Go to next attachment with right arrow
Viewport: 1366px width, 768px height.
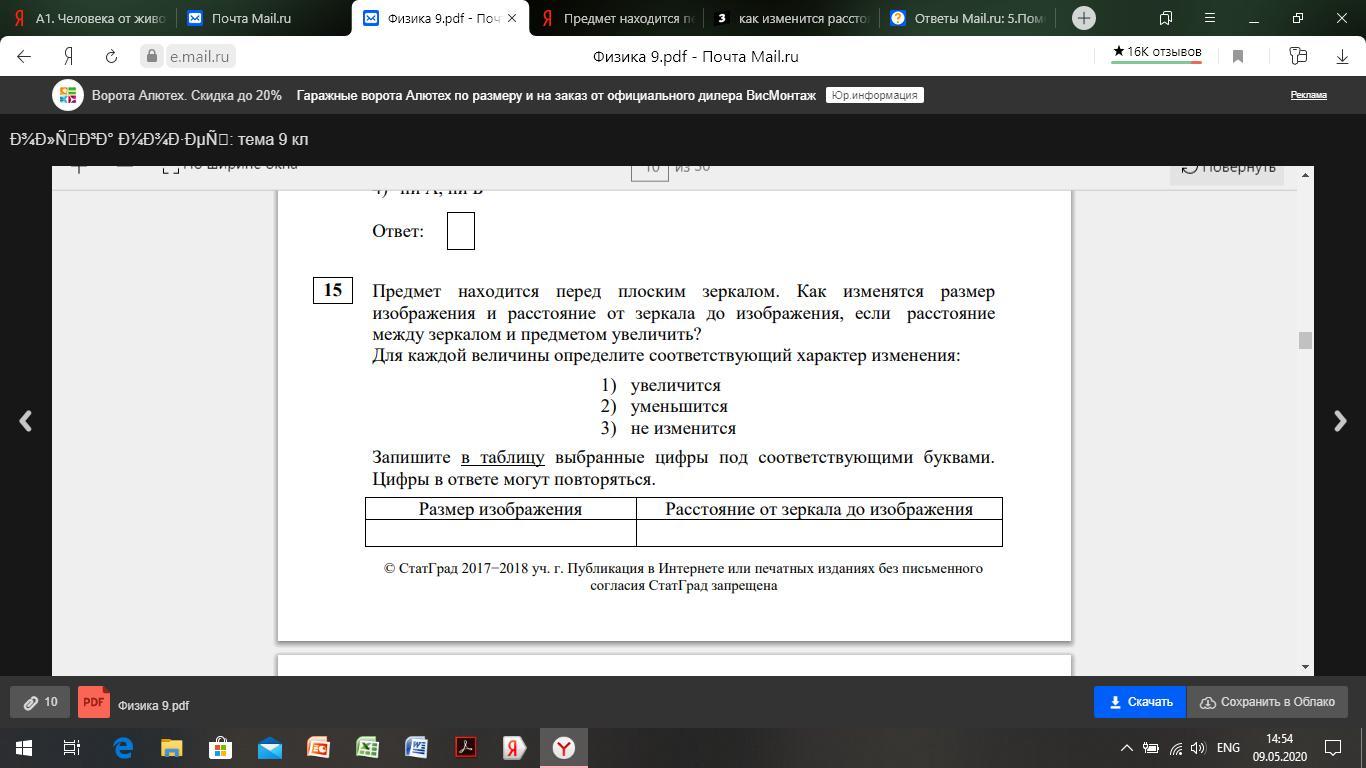(1340, 421)
